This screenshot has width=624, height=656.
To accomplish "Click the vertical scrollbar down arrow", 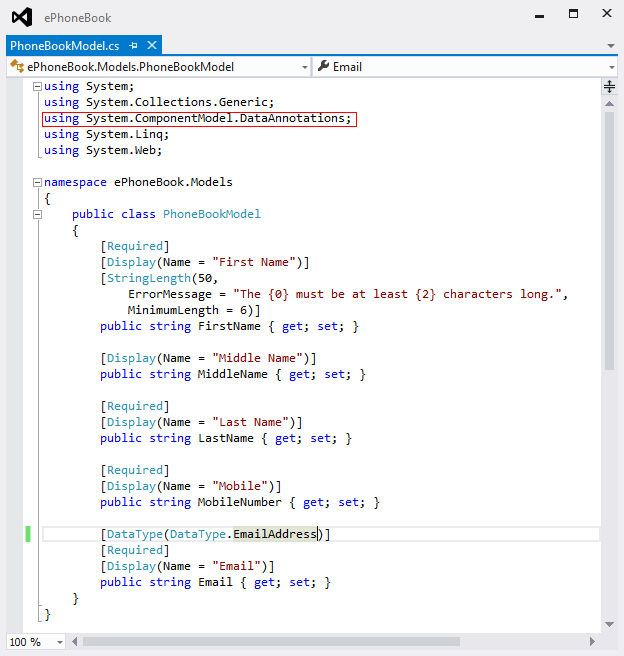I will click(x=609, y=624).
